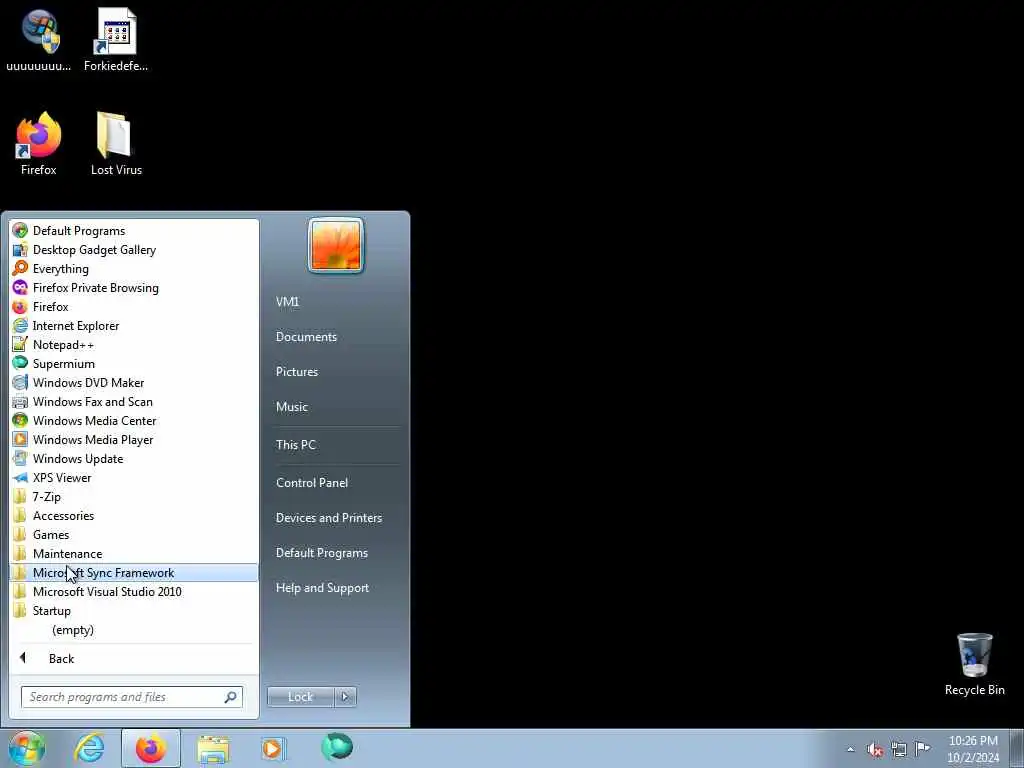Select the Lost Virus desktop folder
The height and width of the screenshot is (768, 1024).
pos(116,144)
